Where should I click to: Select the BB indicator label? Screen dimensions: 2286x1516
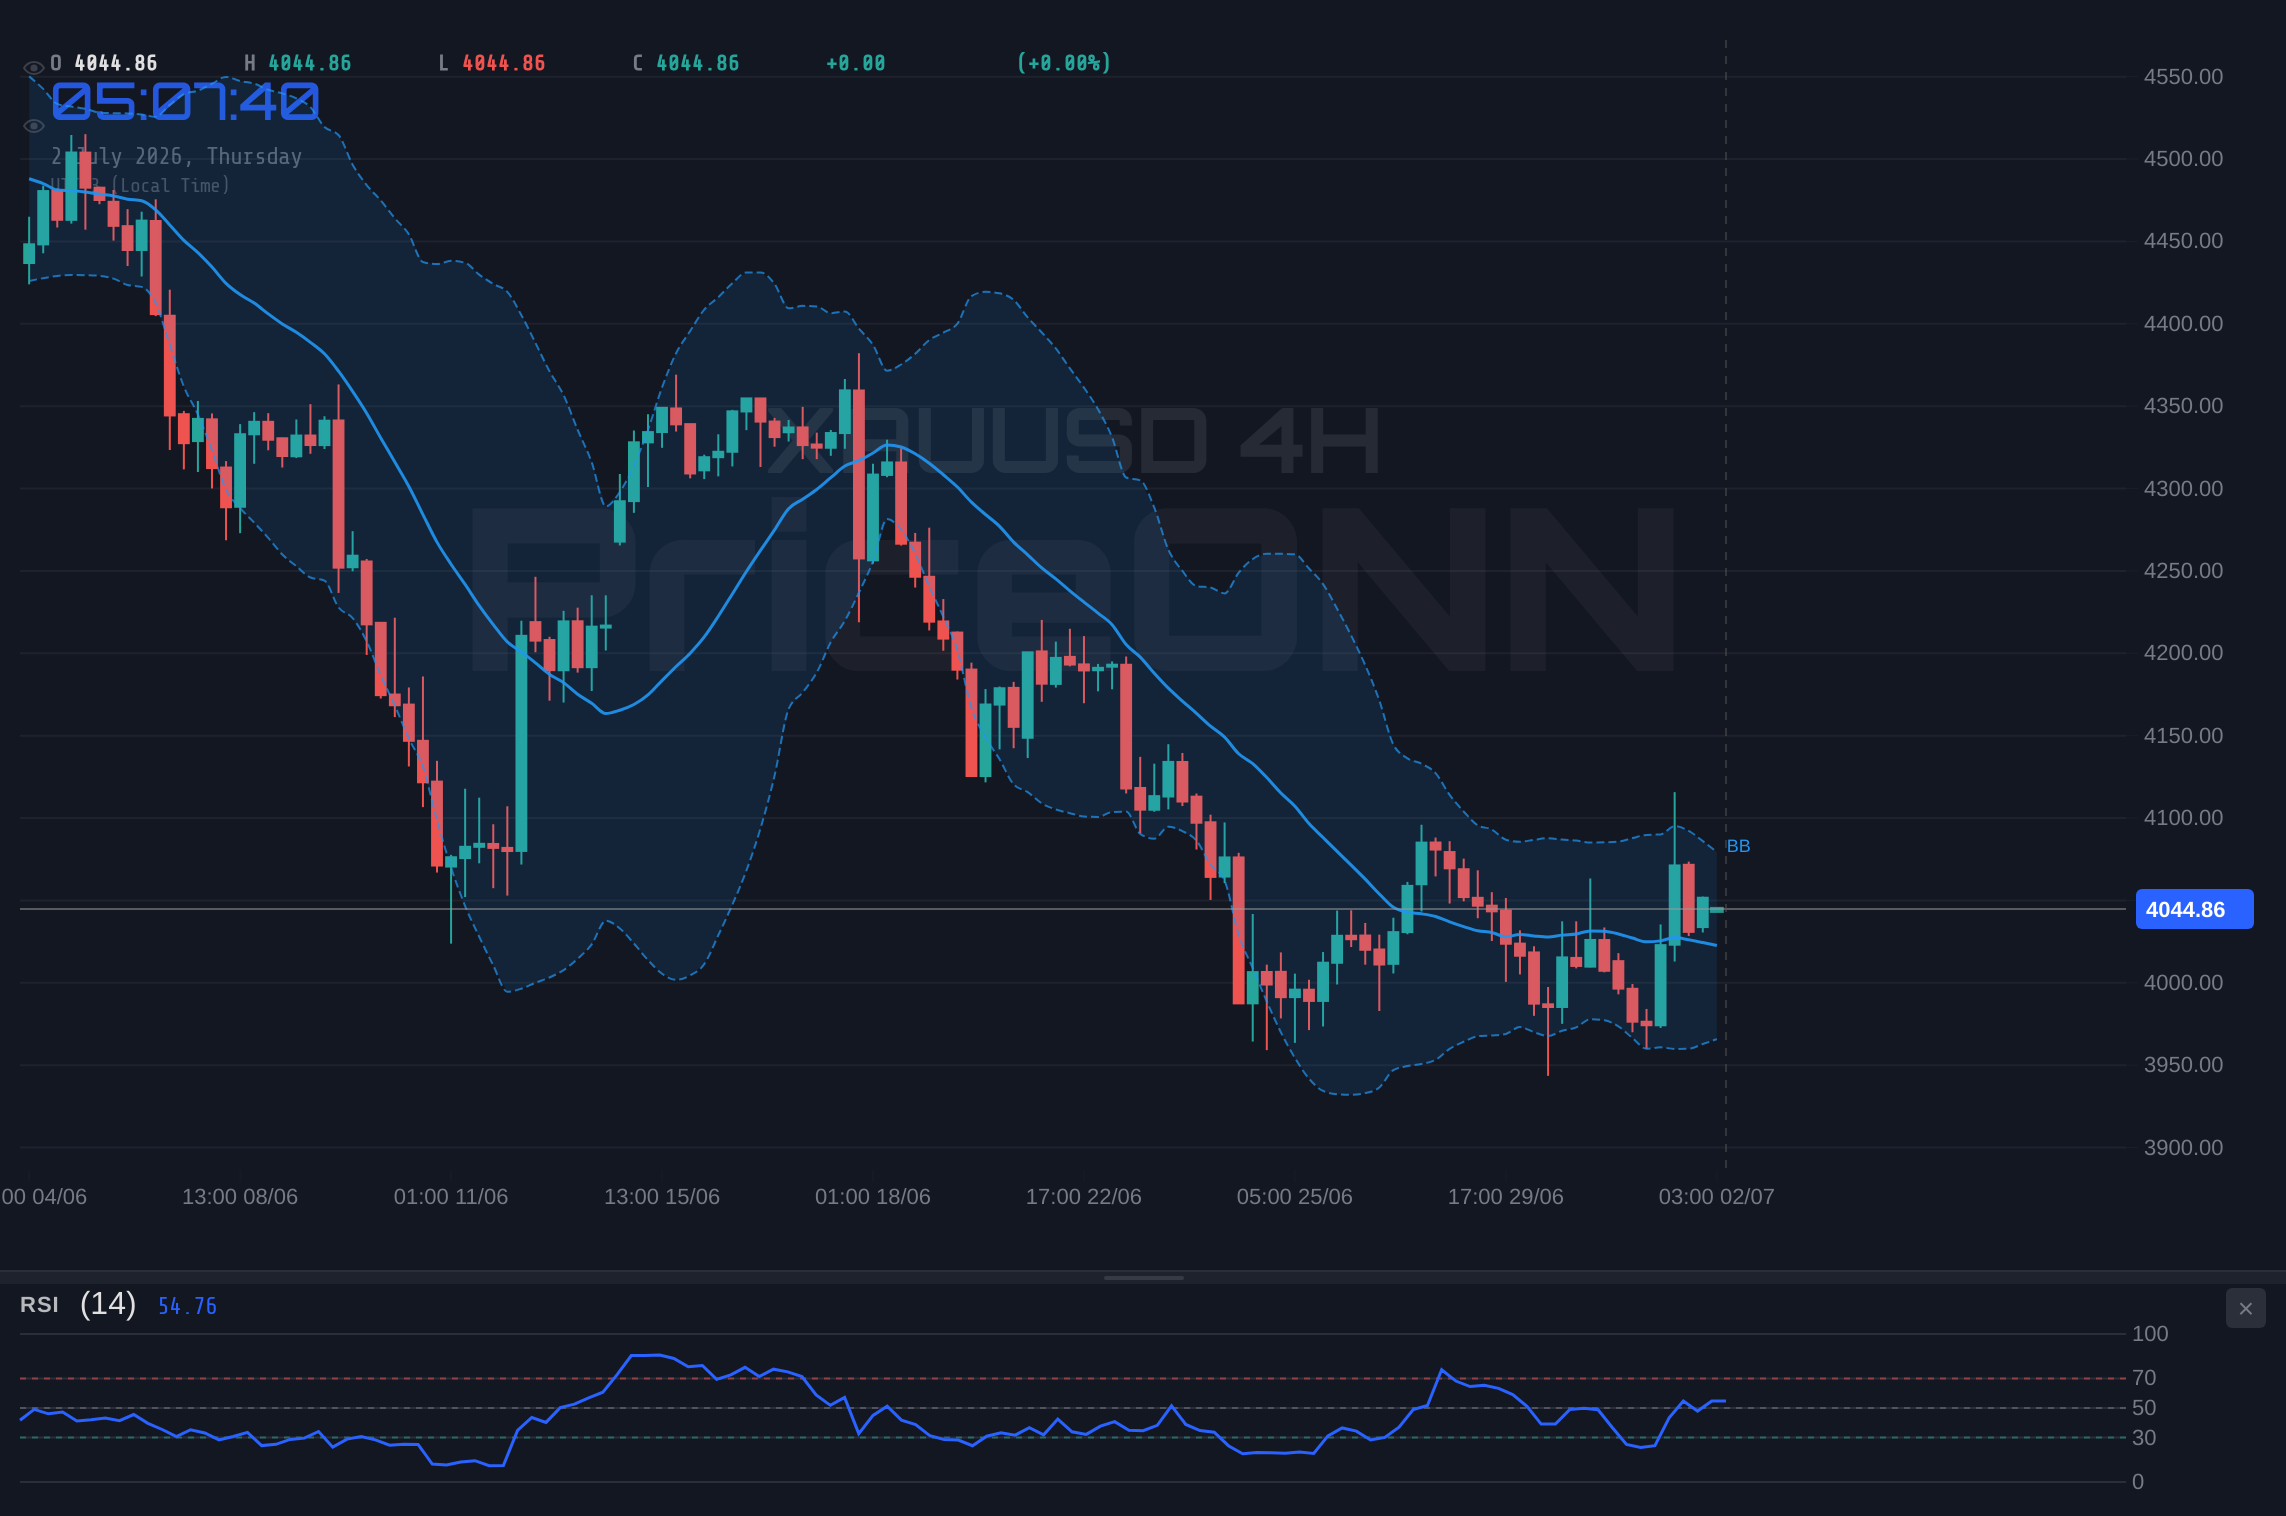click(1738, 846)
